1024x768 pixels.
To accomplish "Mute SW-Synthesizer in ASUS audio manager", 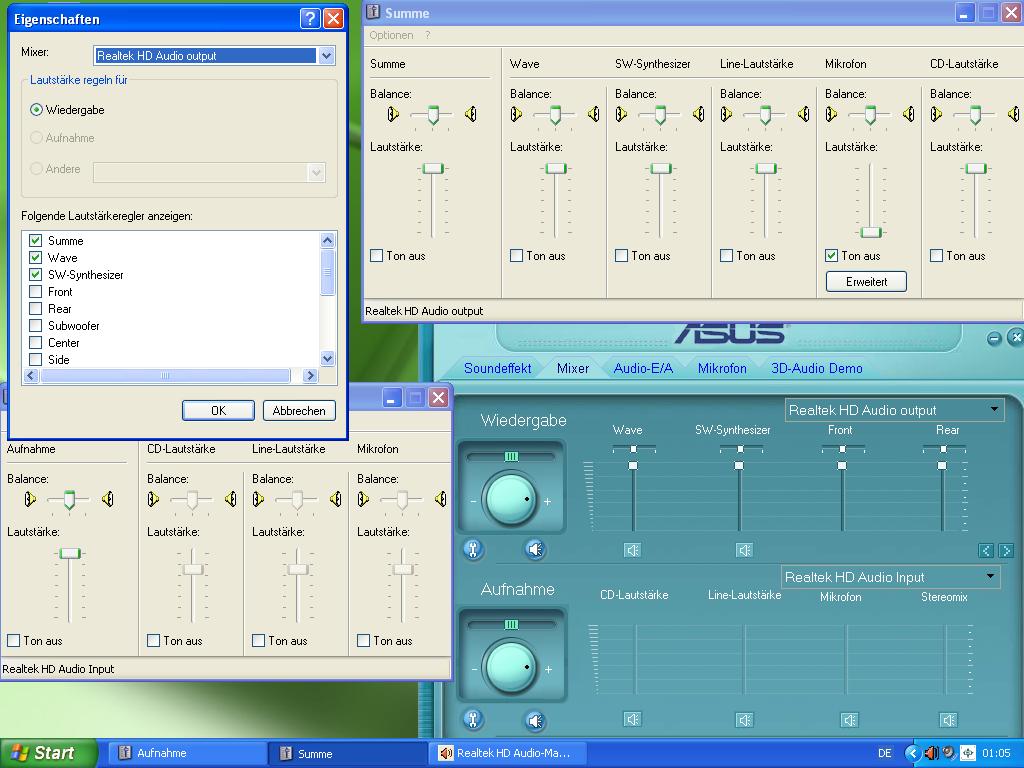I will [x=744, y=550].
